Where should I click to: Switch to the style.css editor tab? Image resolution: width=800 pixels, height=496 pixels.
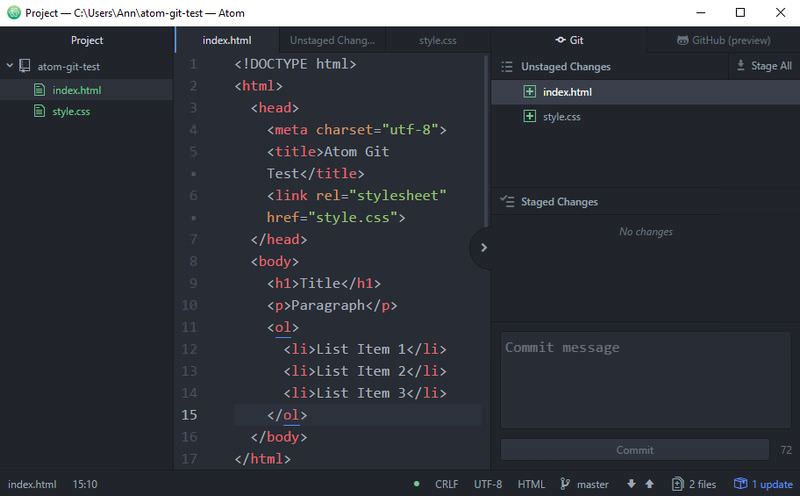(436, 41)
